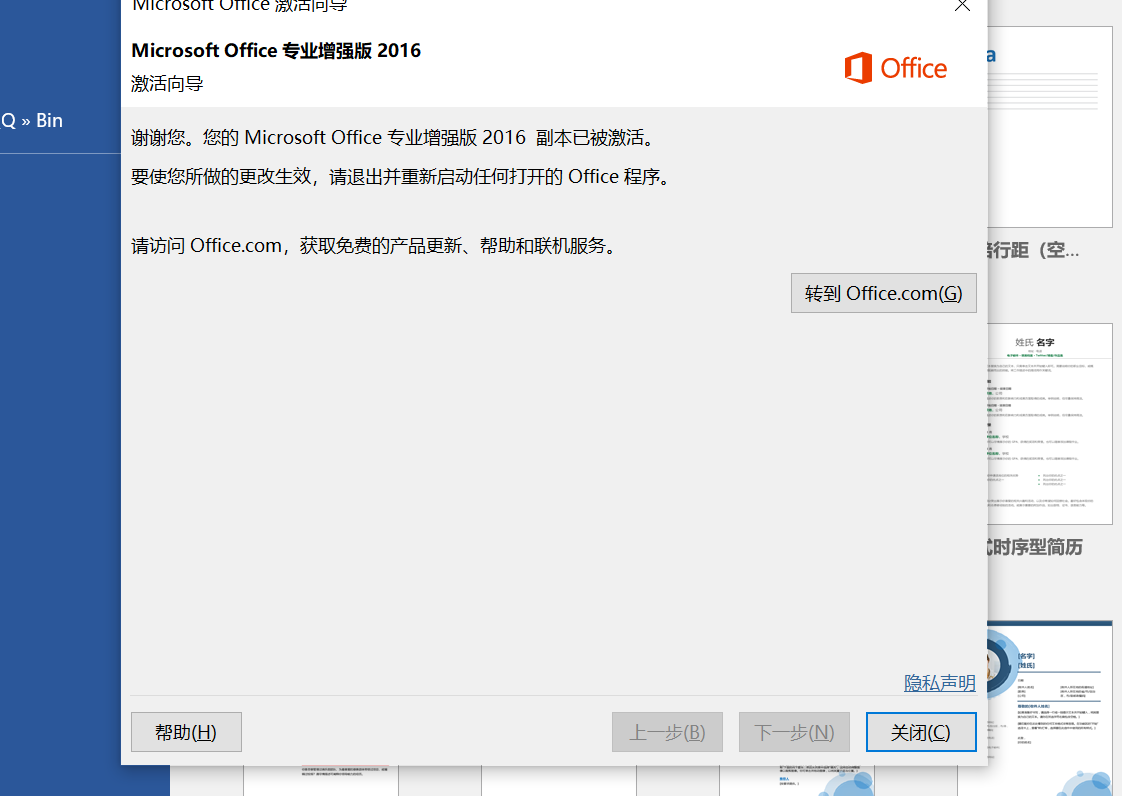
Task: Select the 单倍行距 blank template thumbnail in Word
Action: [x=1050, y=127]
